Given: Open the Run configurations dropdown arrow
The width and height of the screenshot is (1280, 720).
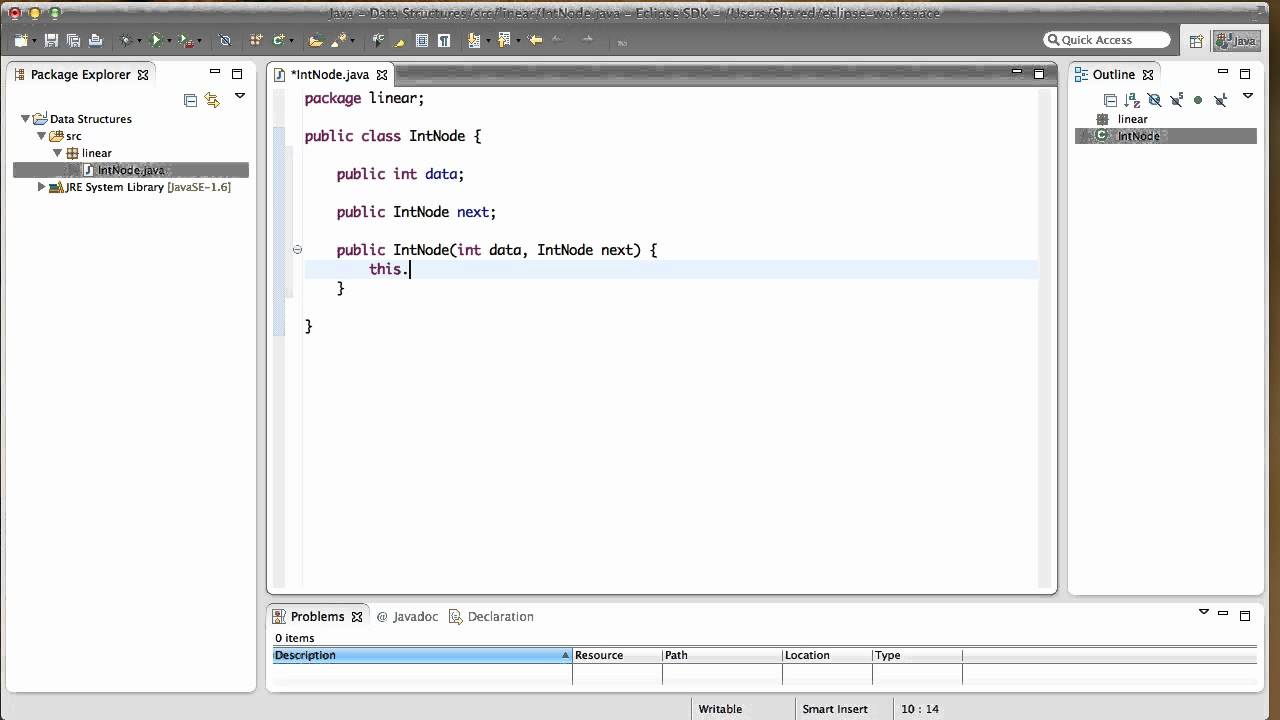Looking at the screenshot, I should [168, 41].
